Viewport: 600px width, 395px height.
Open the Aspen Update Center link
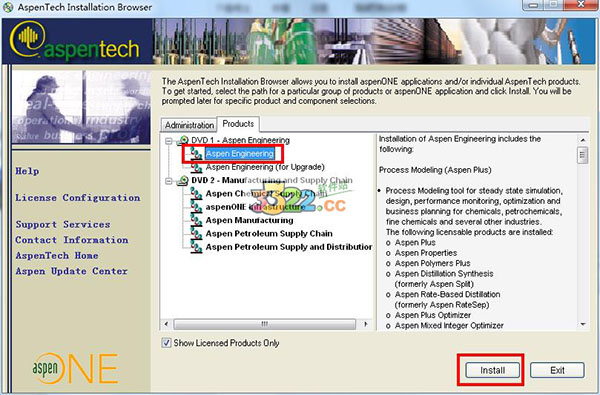[72, 271]
